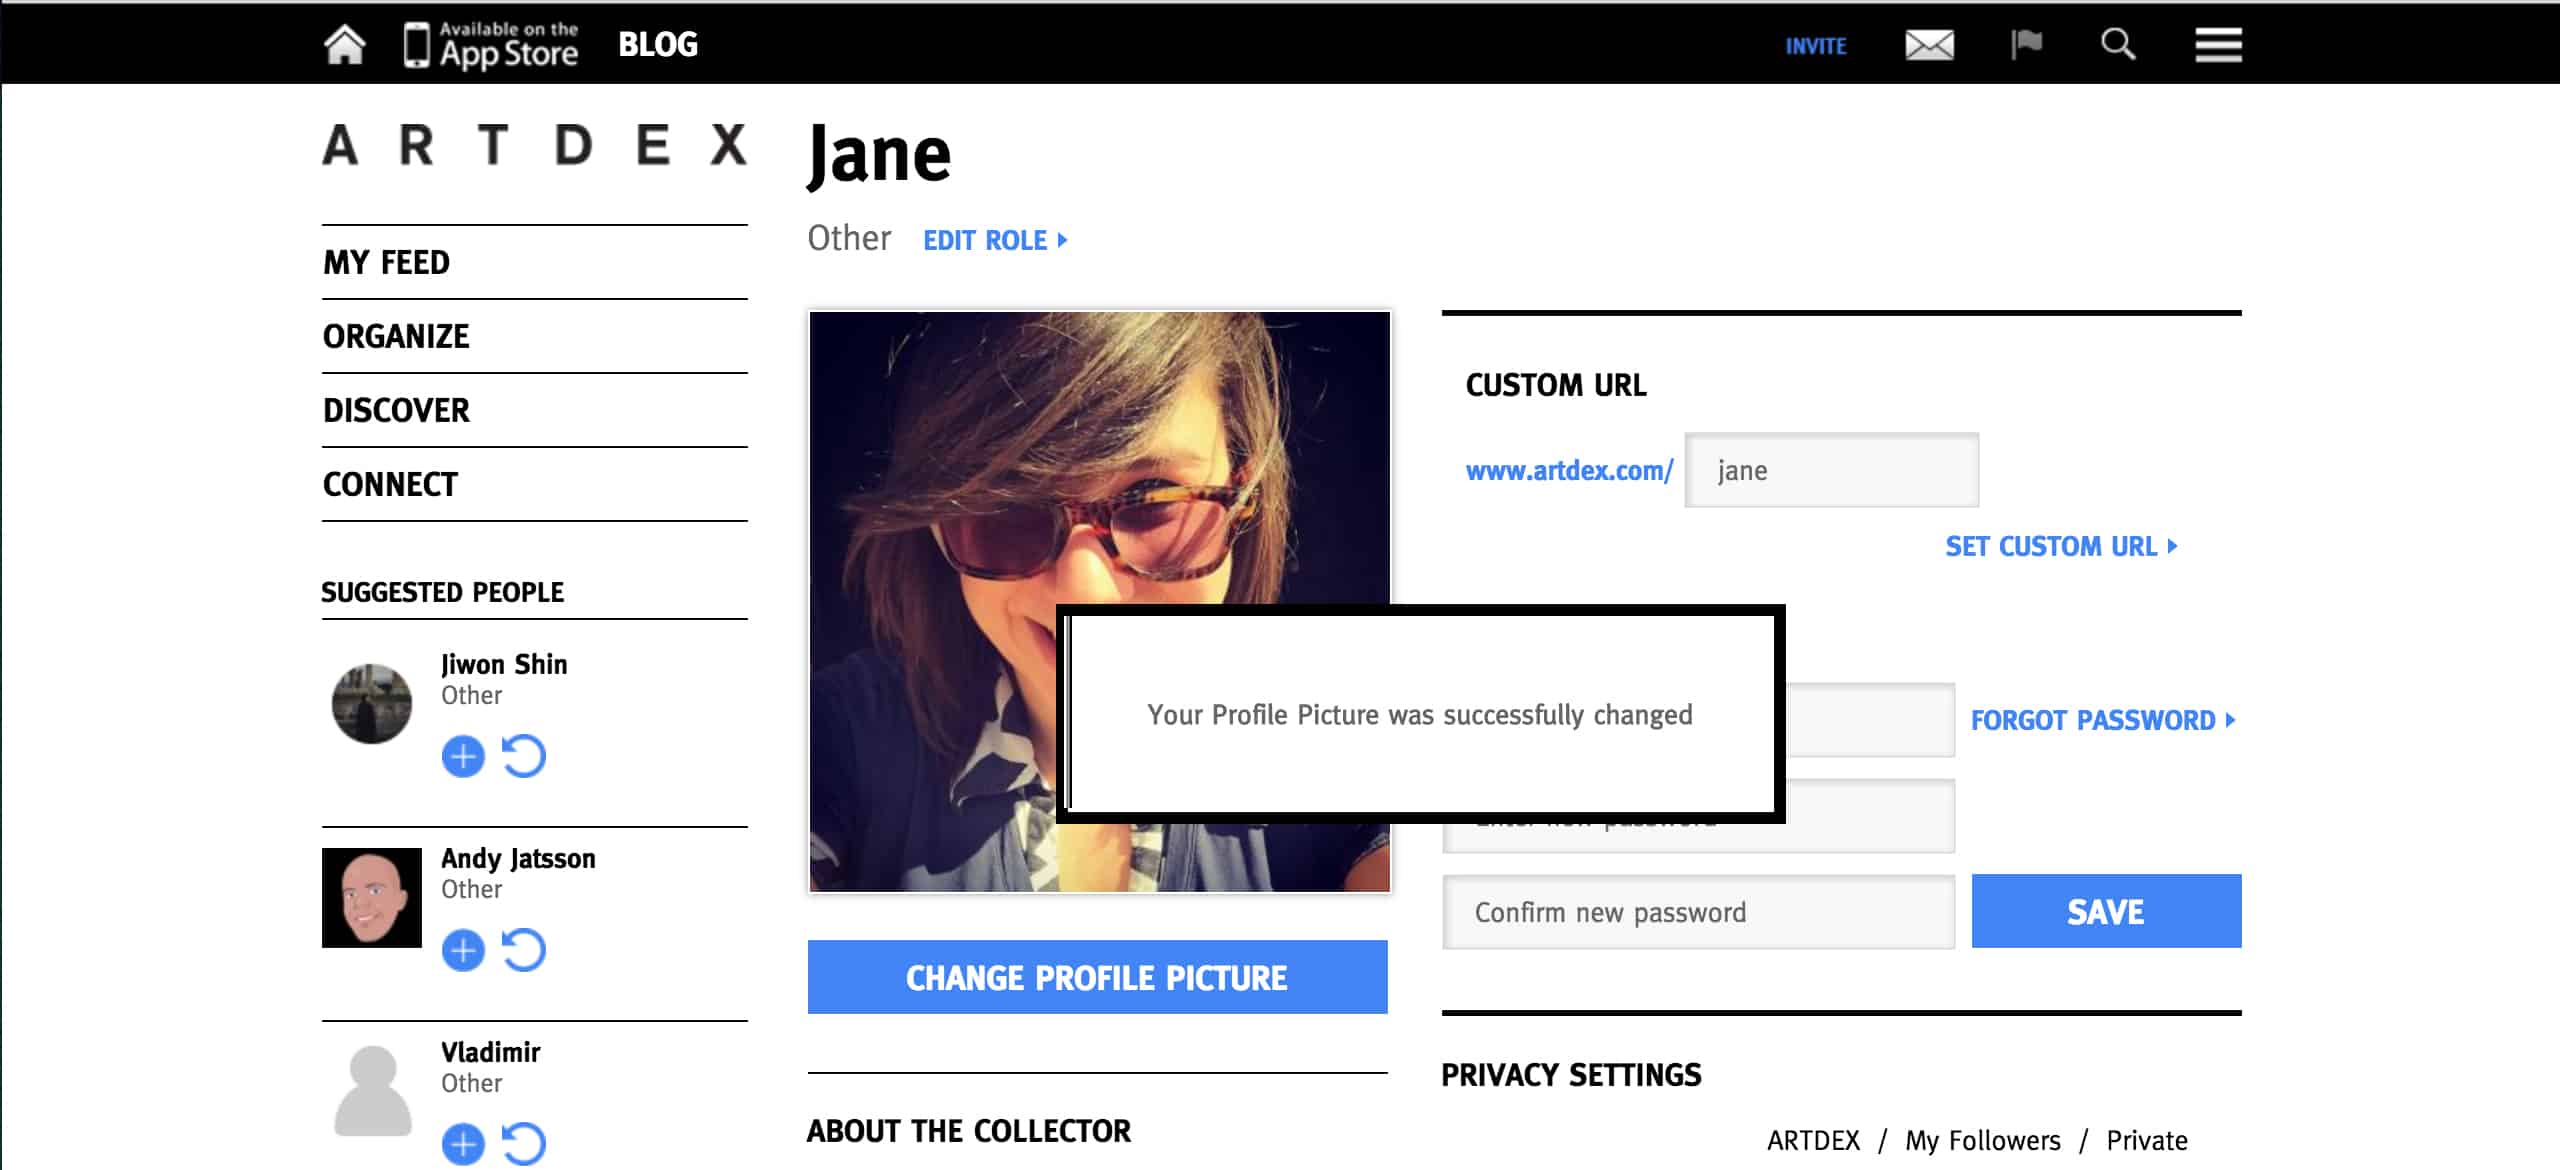Image resolution: width=2560 pixels, height=1170 pixels.
Task: Select ARTDEX privacy setting
Action: [1813, 1141]
